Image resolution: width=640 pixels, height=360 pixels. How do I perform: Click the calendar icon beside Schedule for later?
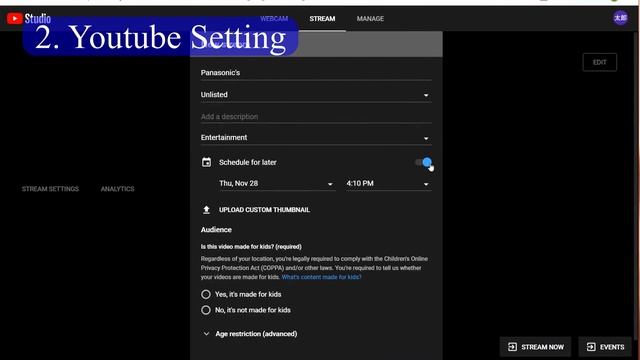click(207, 162)
